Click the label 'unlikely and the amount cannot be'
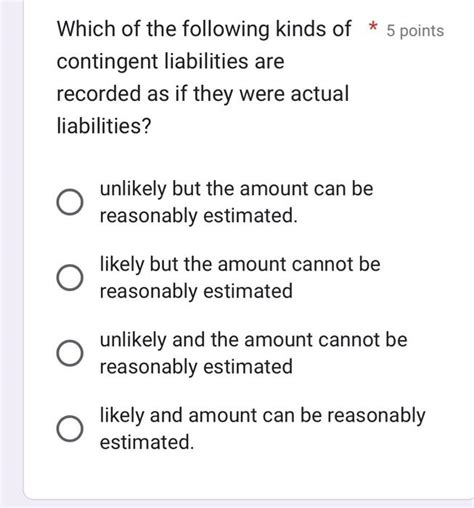 click(253, 340)
